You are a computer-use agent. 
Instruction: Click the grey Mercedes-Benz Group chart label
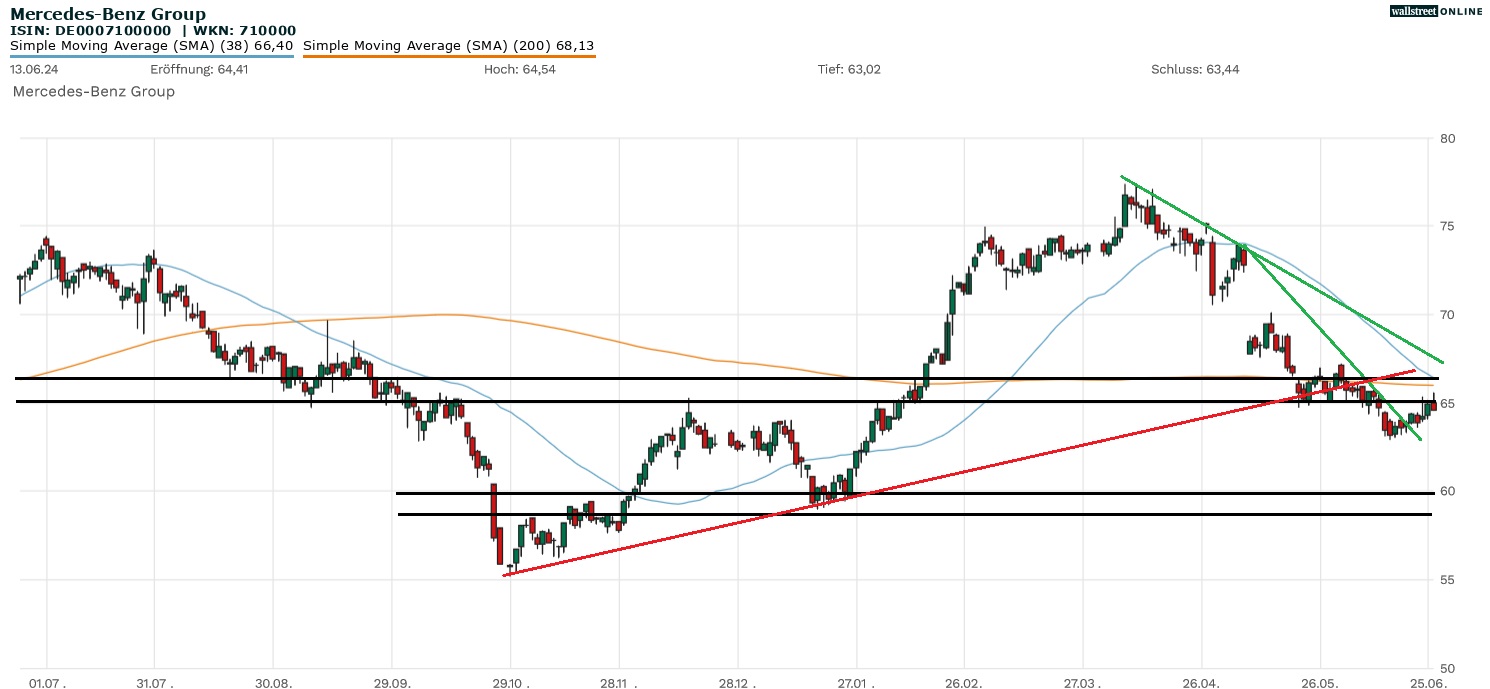pos(93,91)
